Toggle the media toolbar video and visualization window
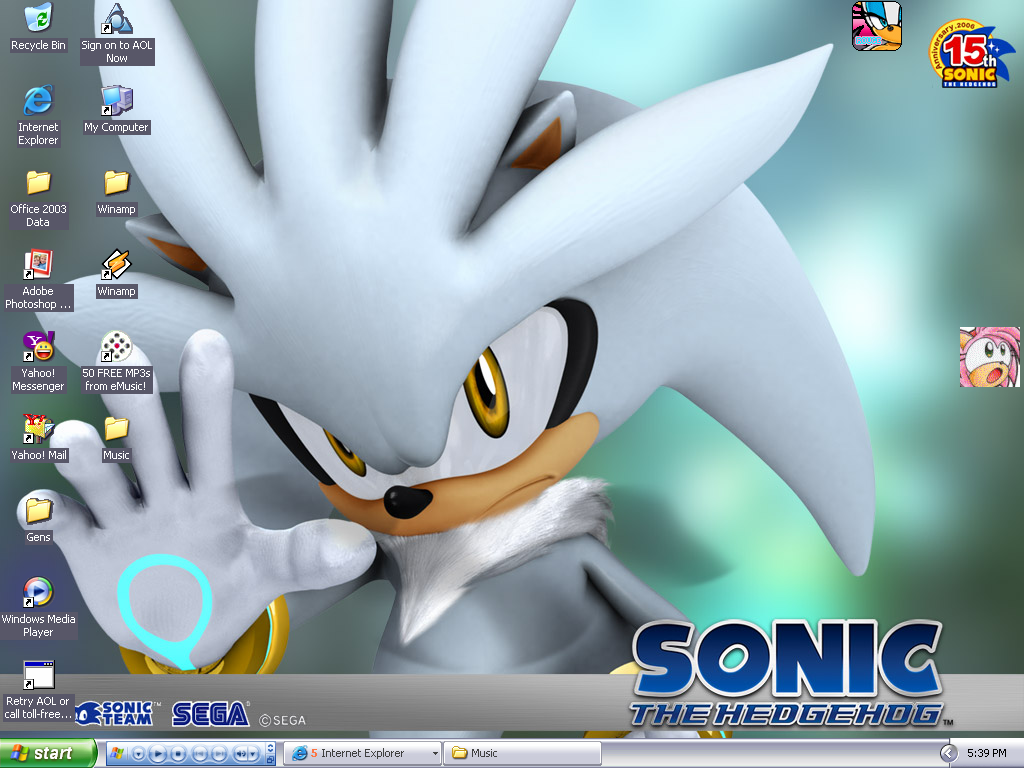The height and width of the screenshot is (768, 1024). (270, 746)
